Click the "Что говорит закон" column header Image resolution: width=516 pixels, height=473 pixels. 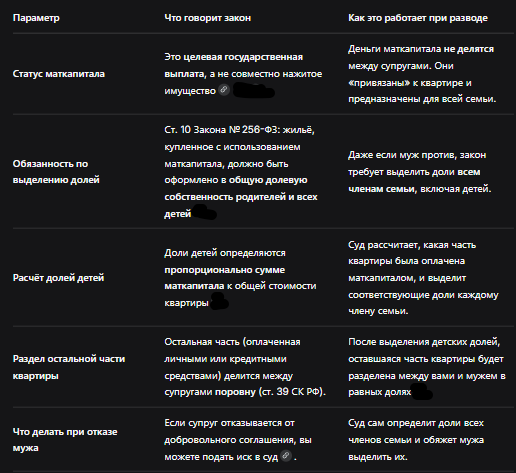click(x=208, y=18)
